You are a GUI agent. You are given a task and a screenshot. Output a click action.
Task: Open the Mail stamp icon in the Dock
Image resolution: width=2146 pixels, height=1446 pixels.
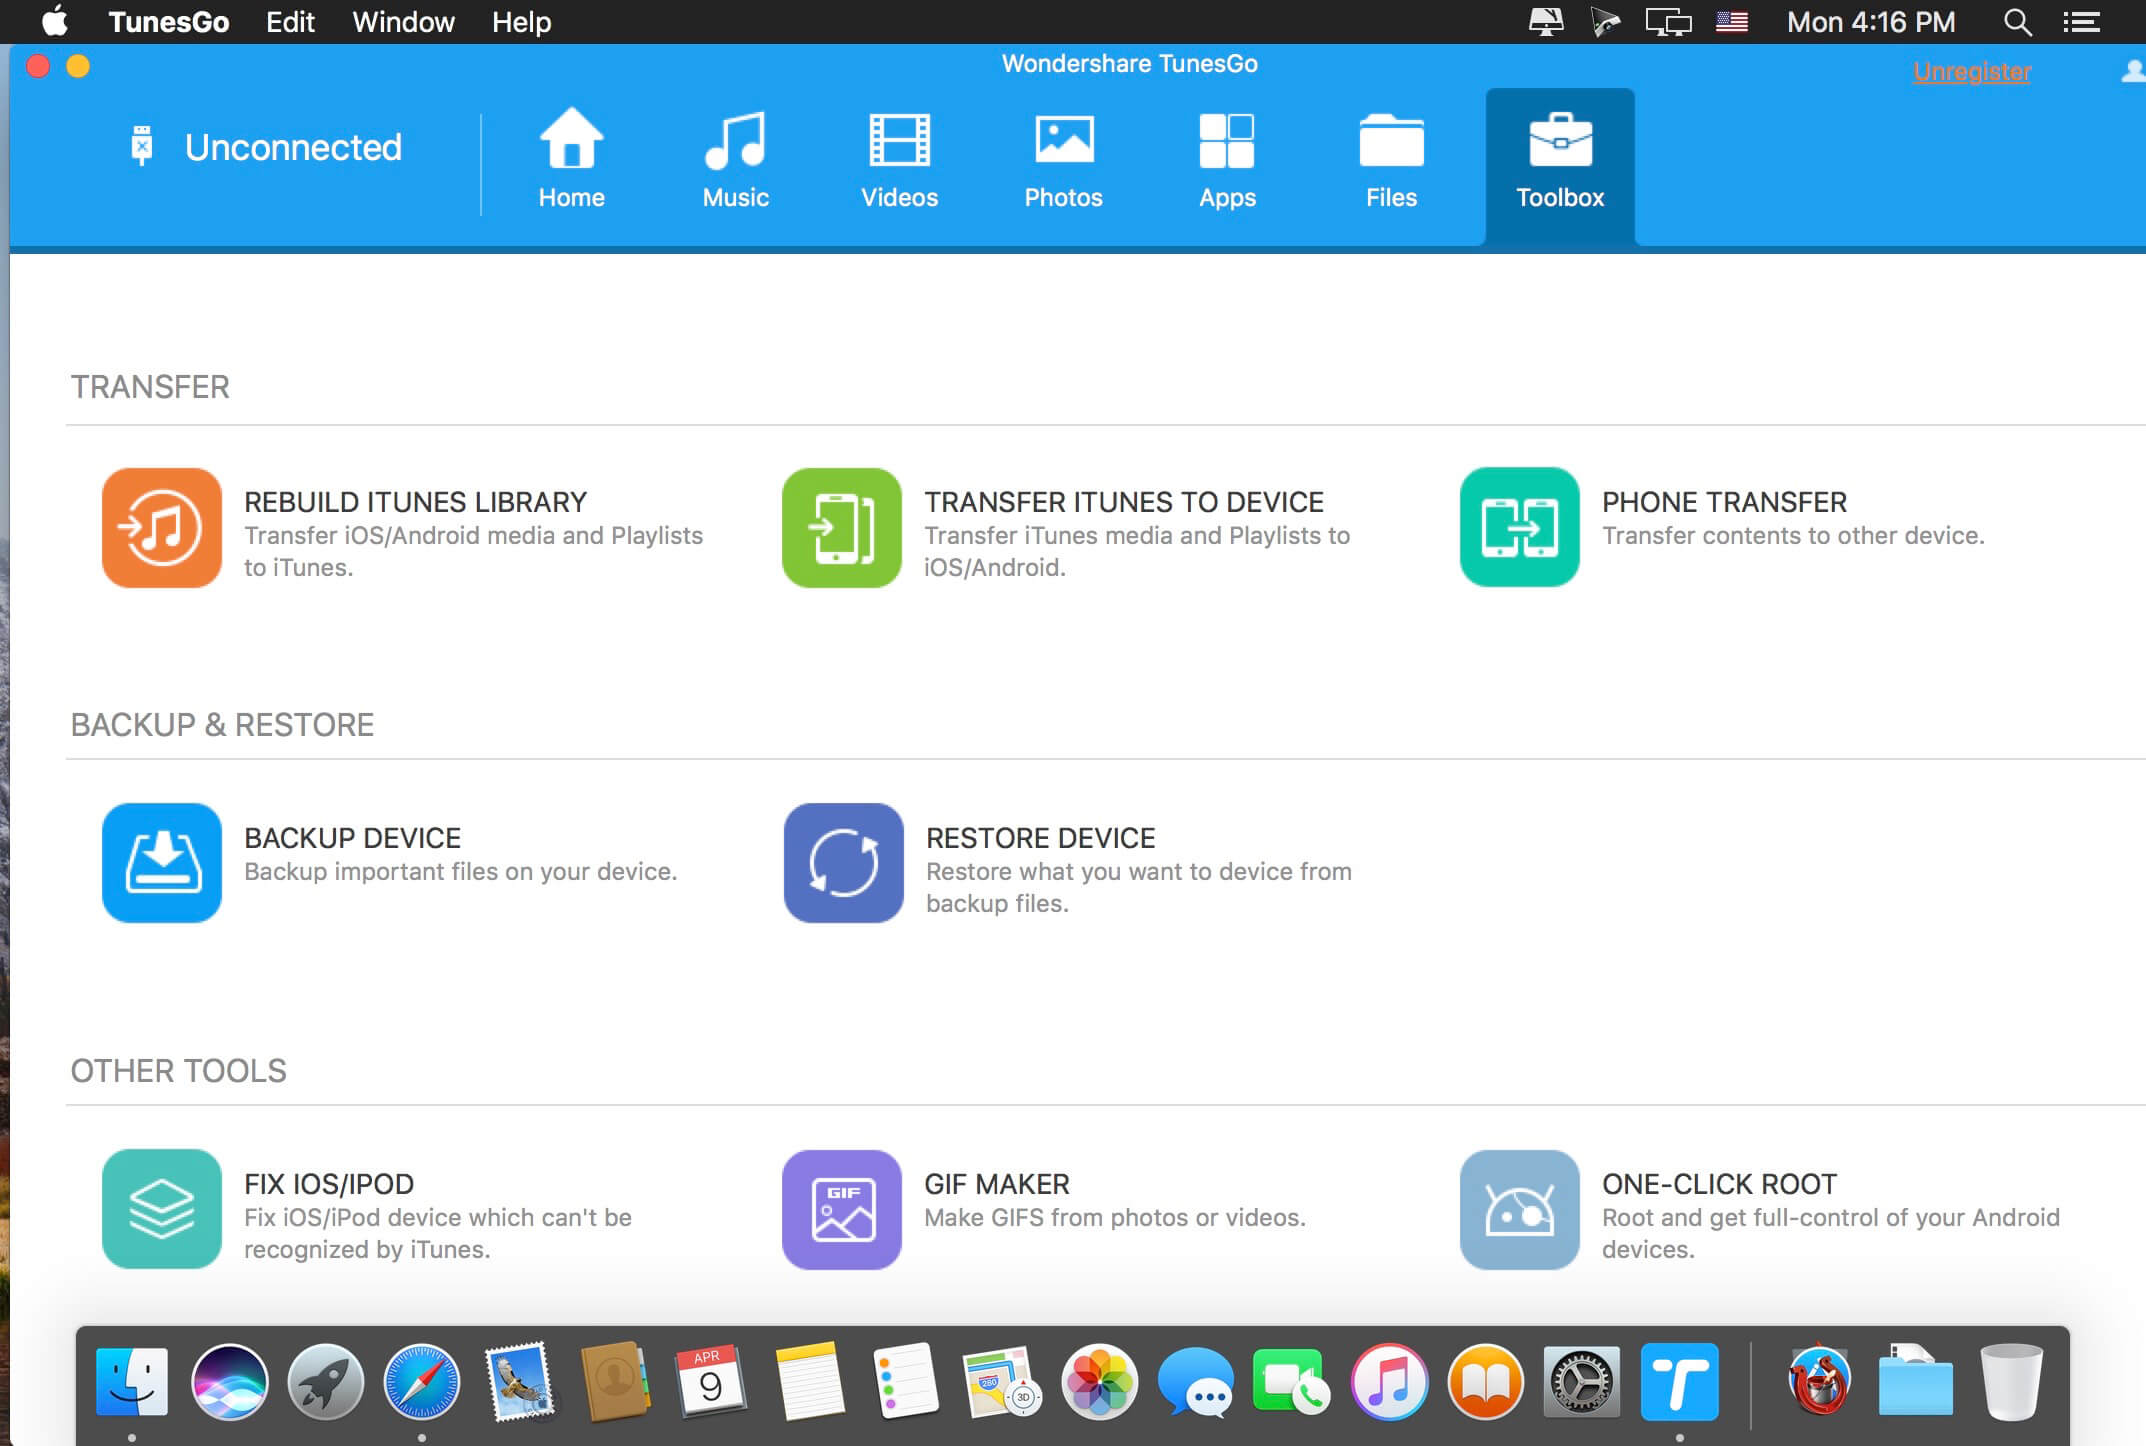pos(519,1381)
